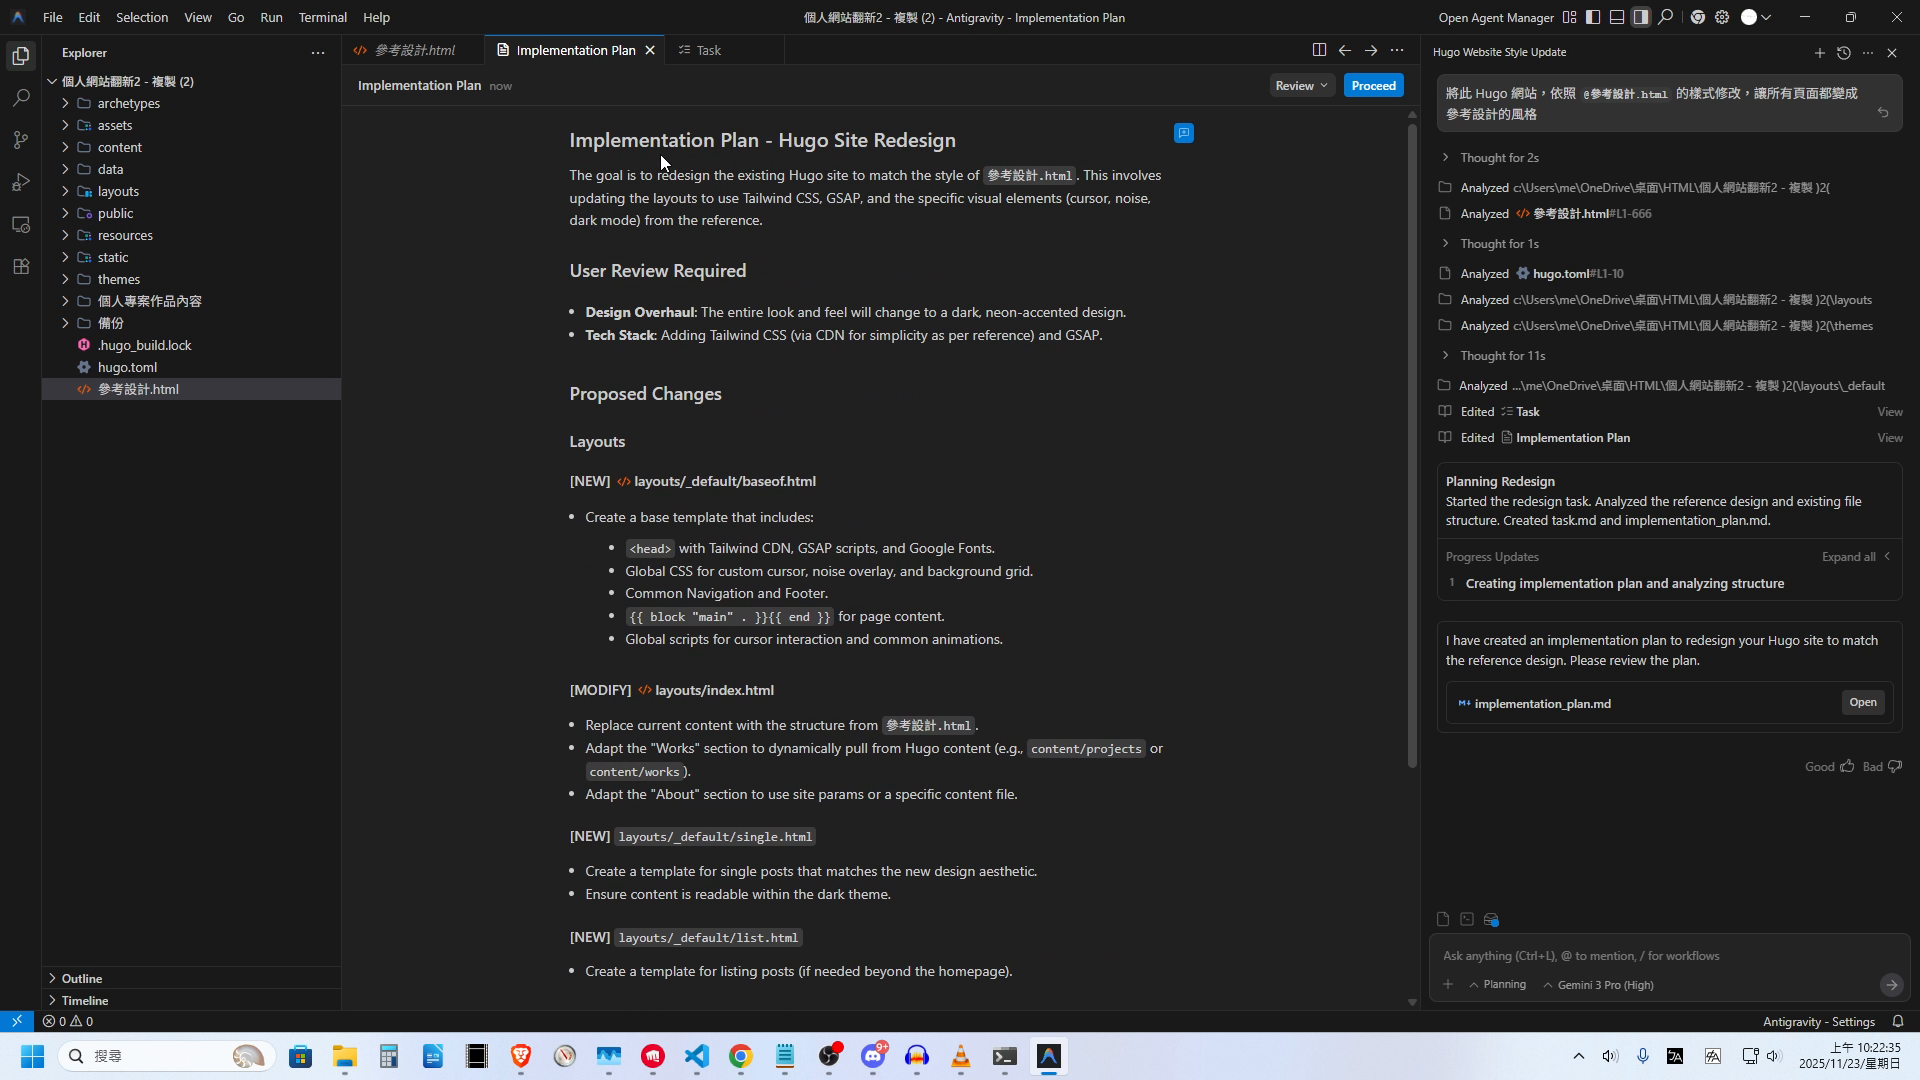Expand the themes folder
The width and height of the screenshot is (1920, 1080).
[x=191, y=279]
